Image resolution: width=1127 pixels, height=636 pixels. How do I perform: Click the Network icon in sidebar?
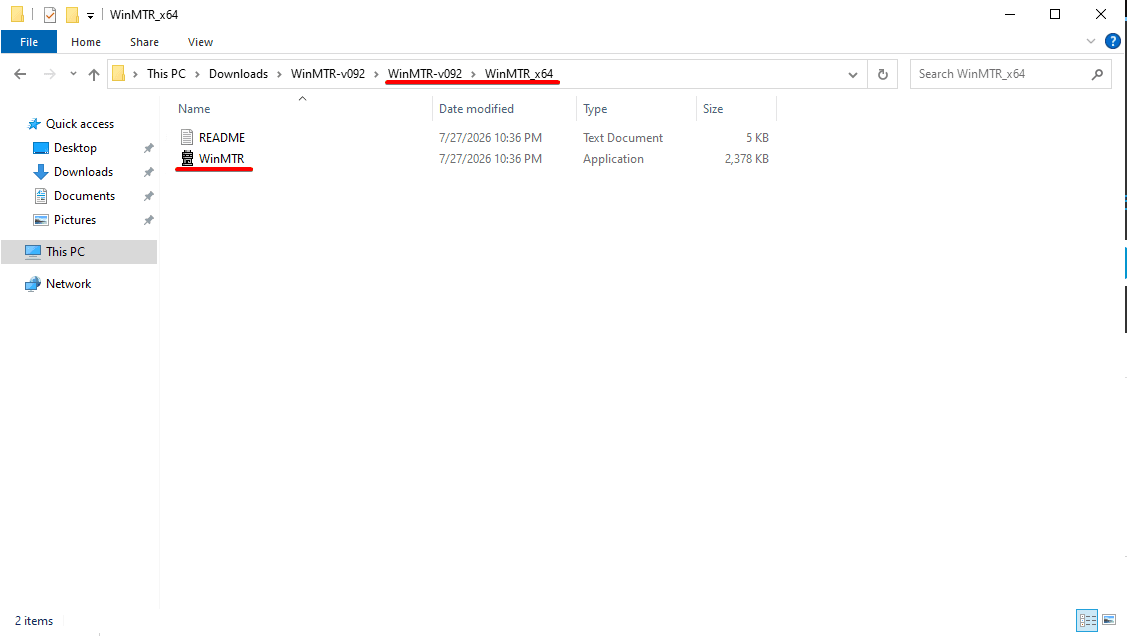point(33,284)
